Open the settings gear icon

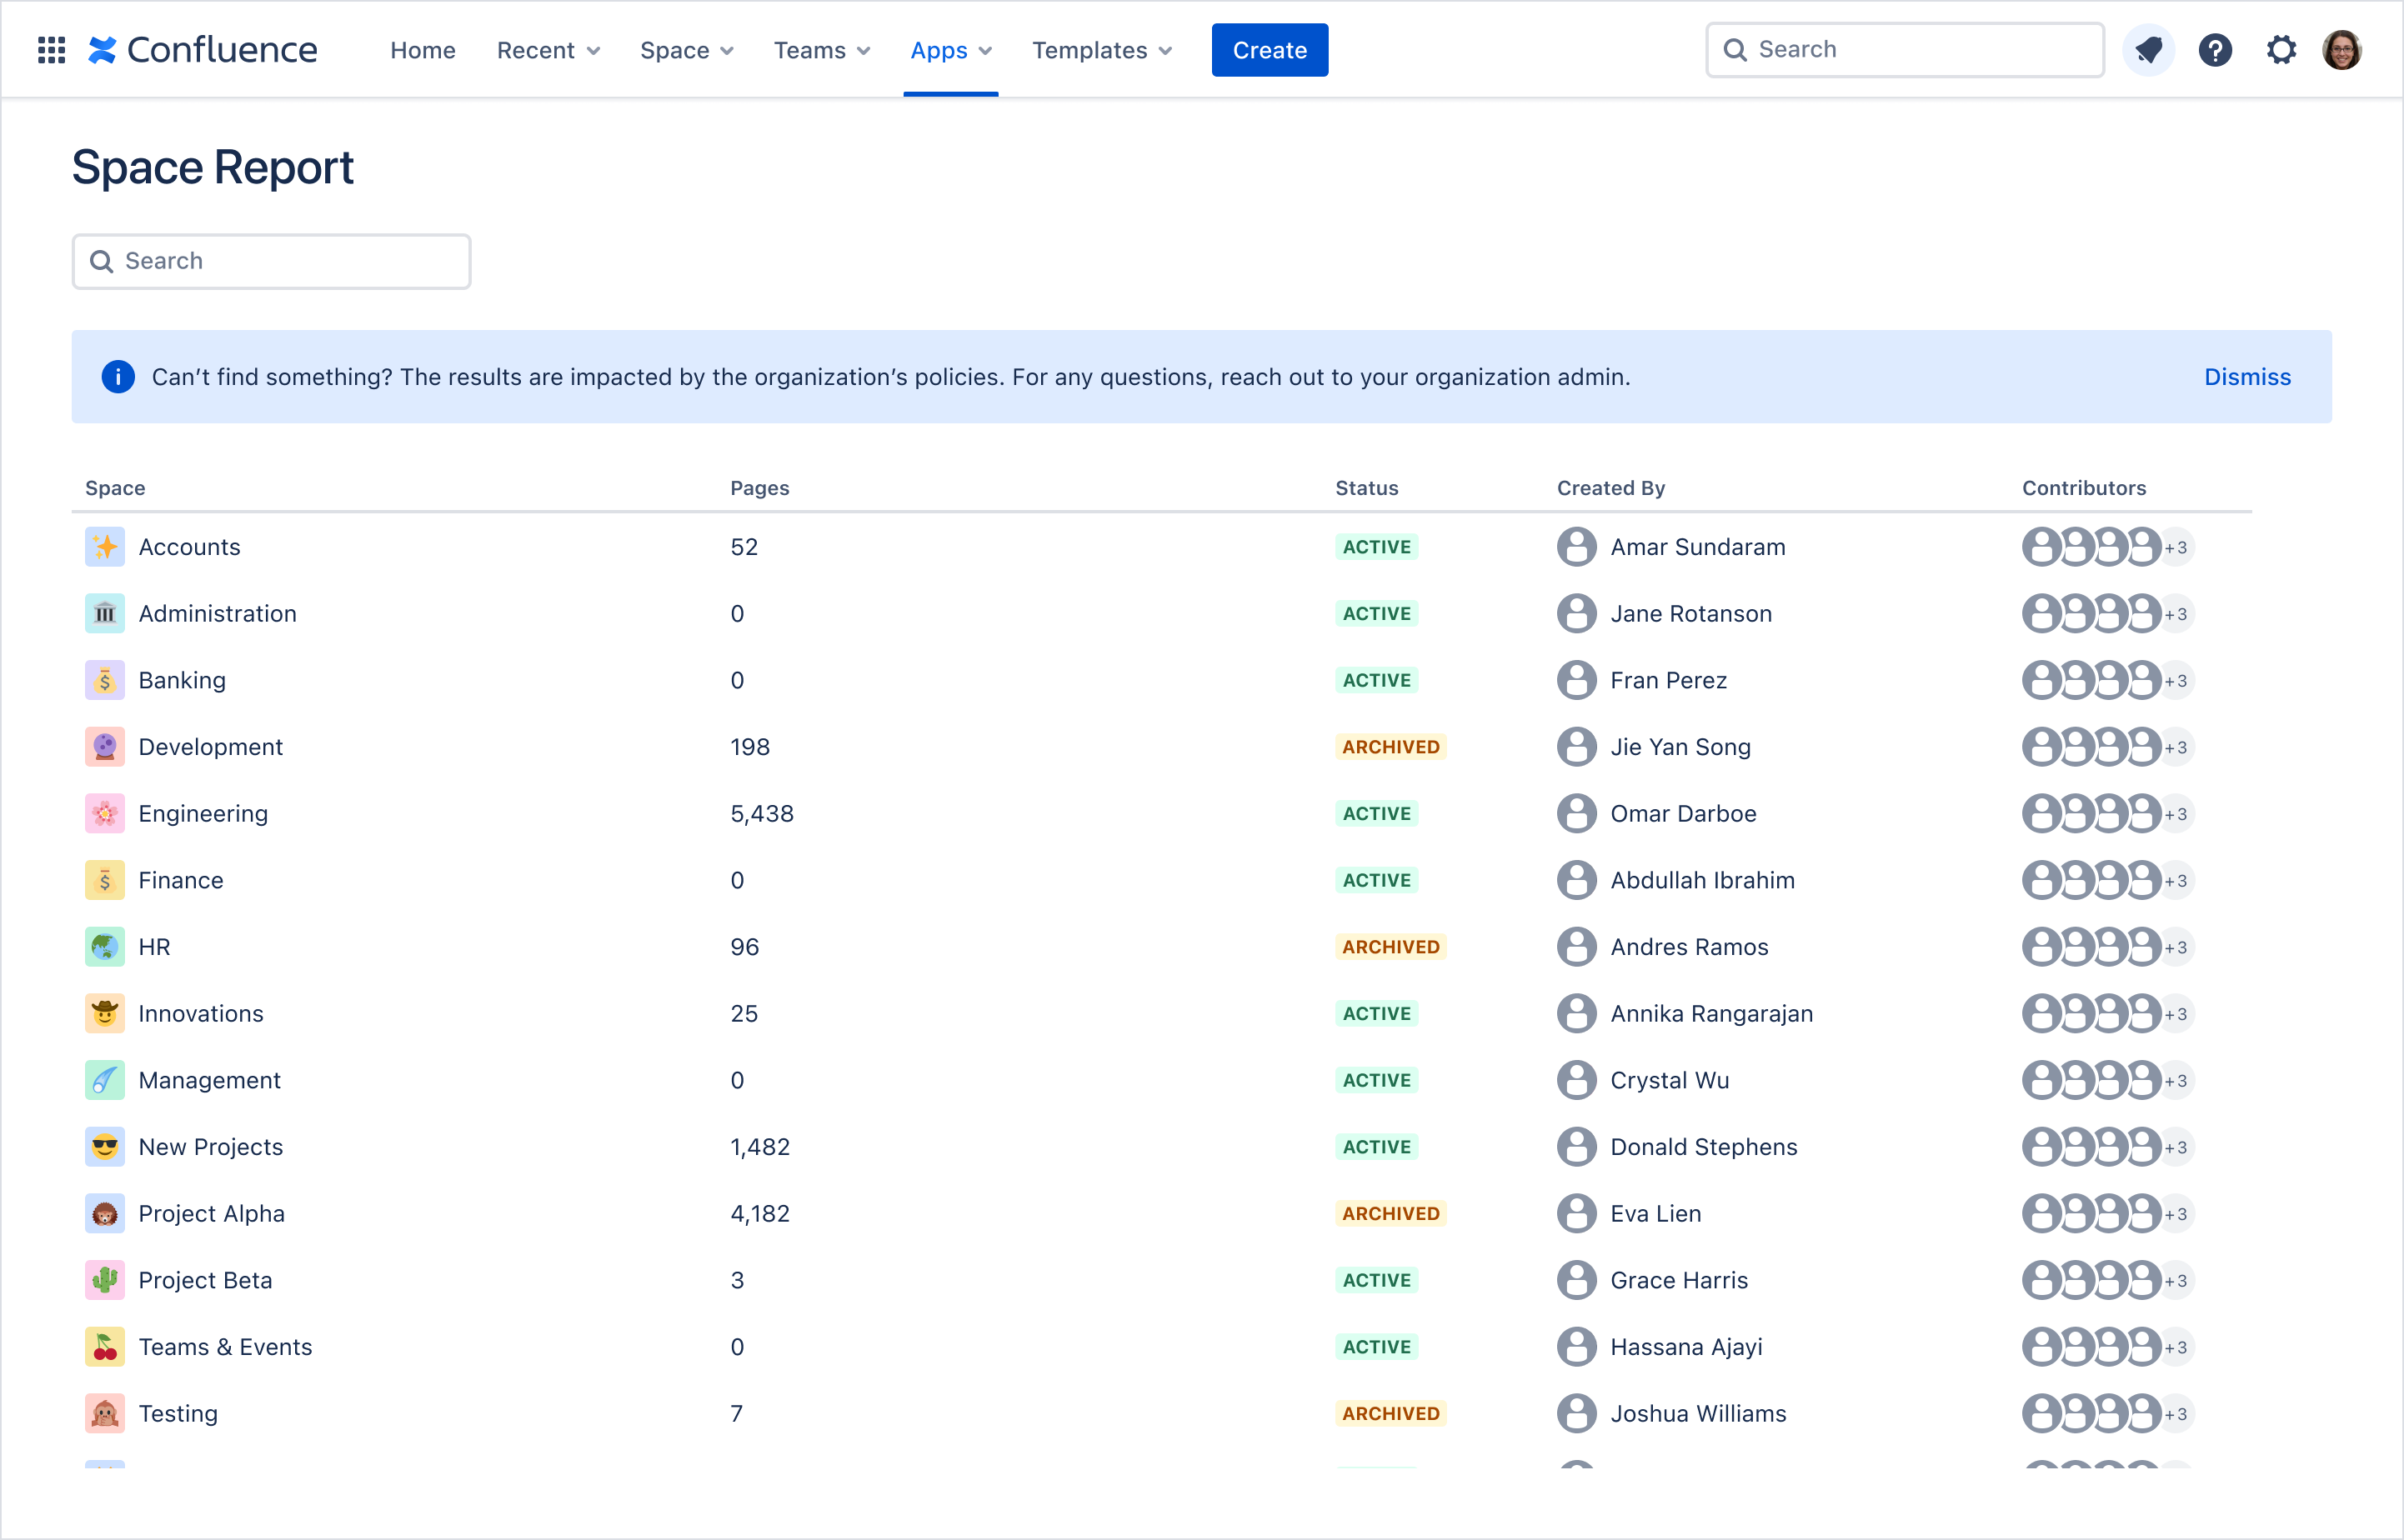[x=2281, y=50]
